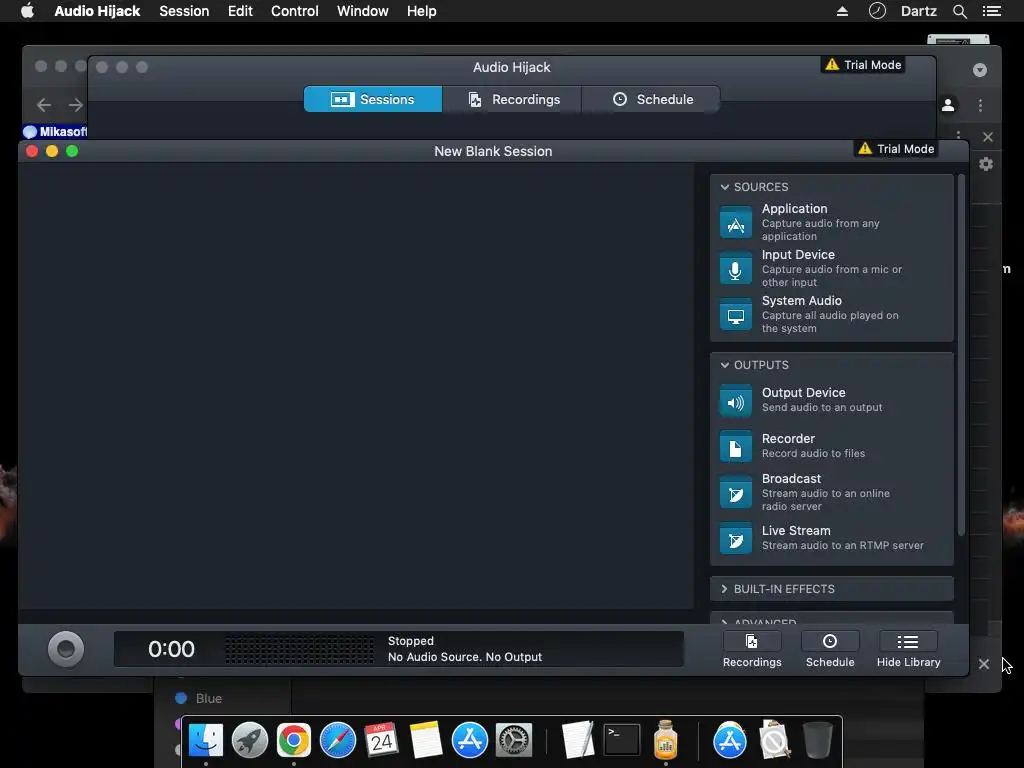Click the Dartz user name
The height and width of the screenshot is (768, 1024).
coord(918,11)
